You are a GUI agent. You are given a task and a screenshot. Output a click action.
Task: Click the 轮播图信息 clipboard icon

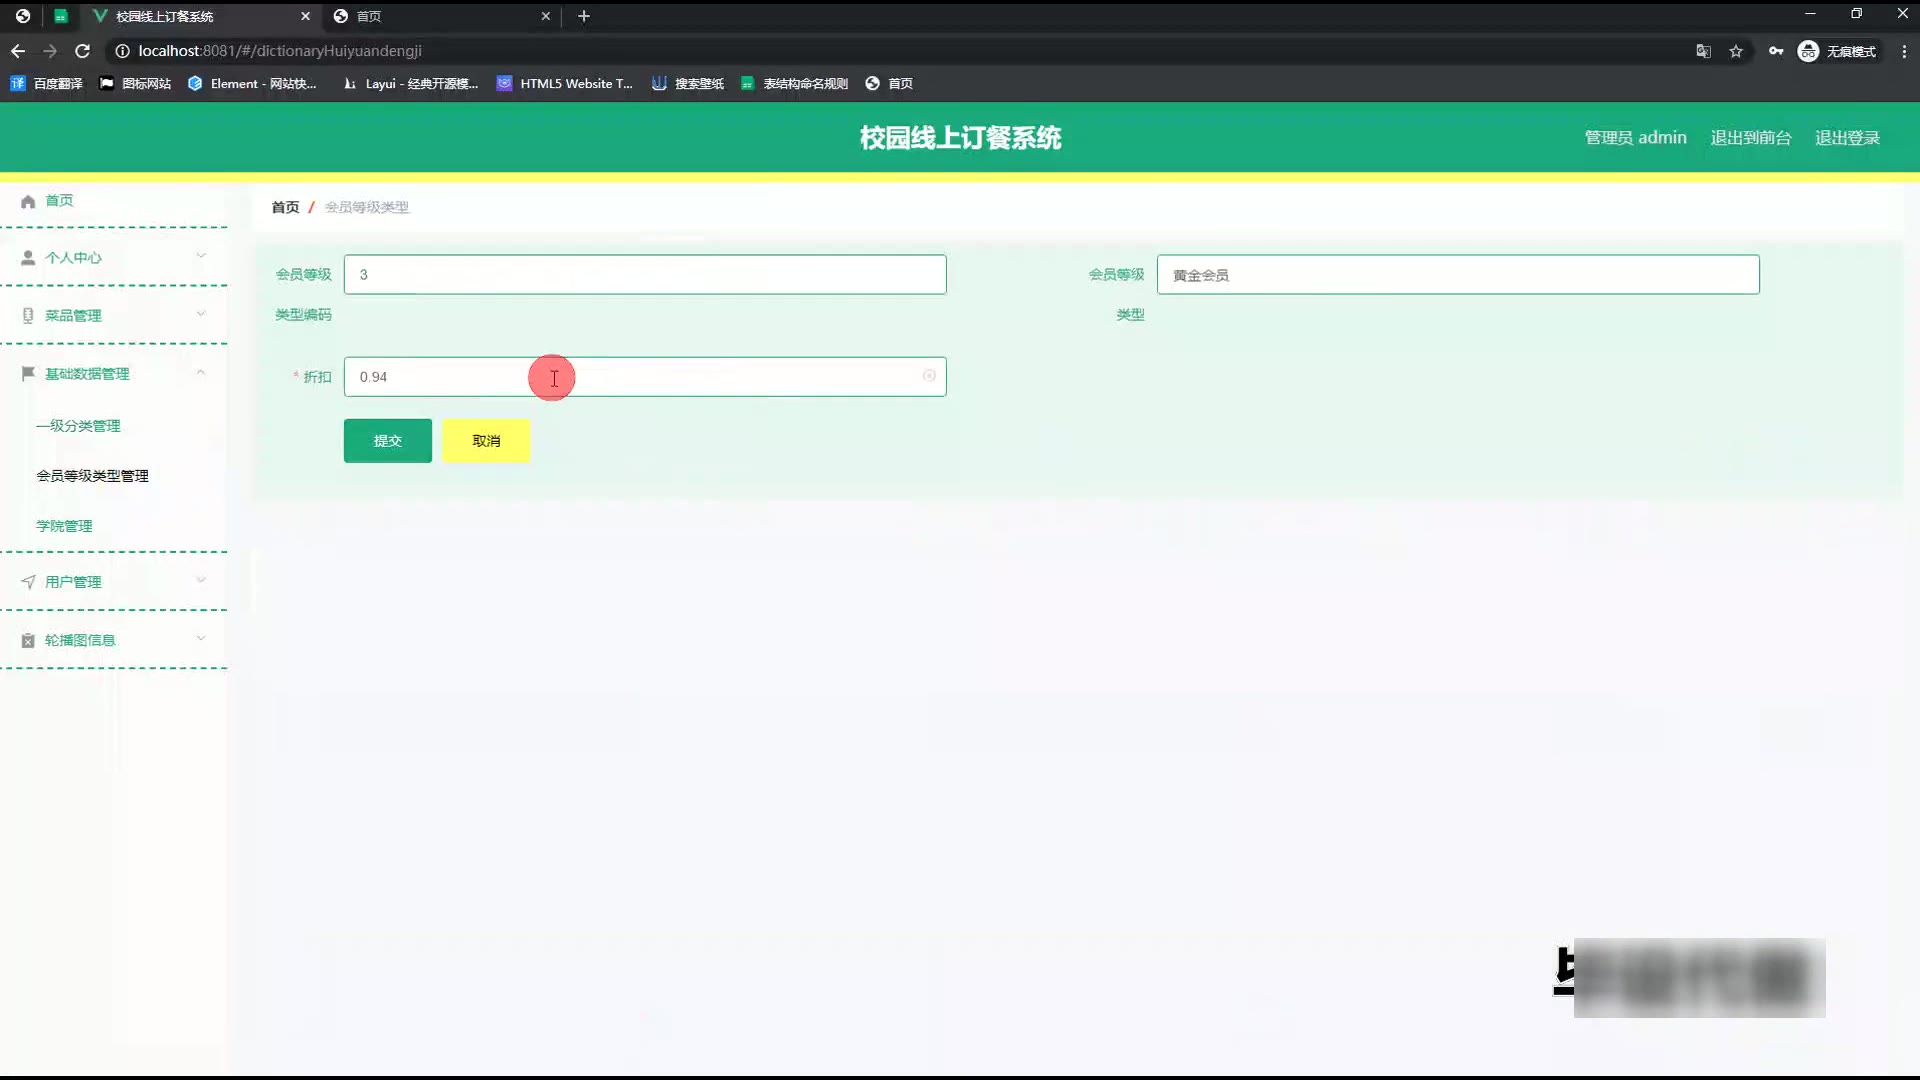[28, 640]
